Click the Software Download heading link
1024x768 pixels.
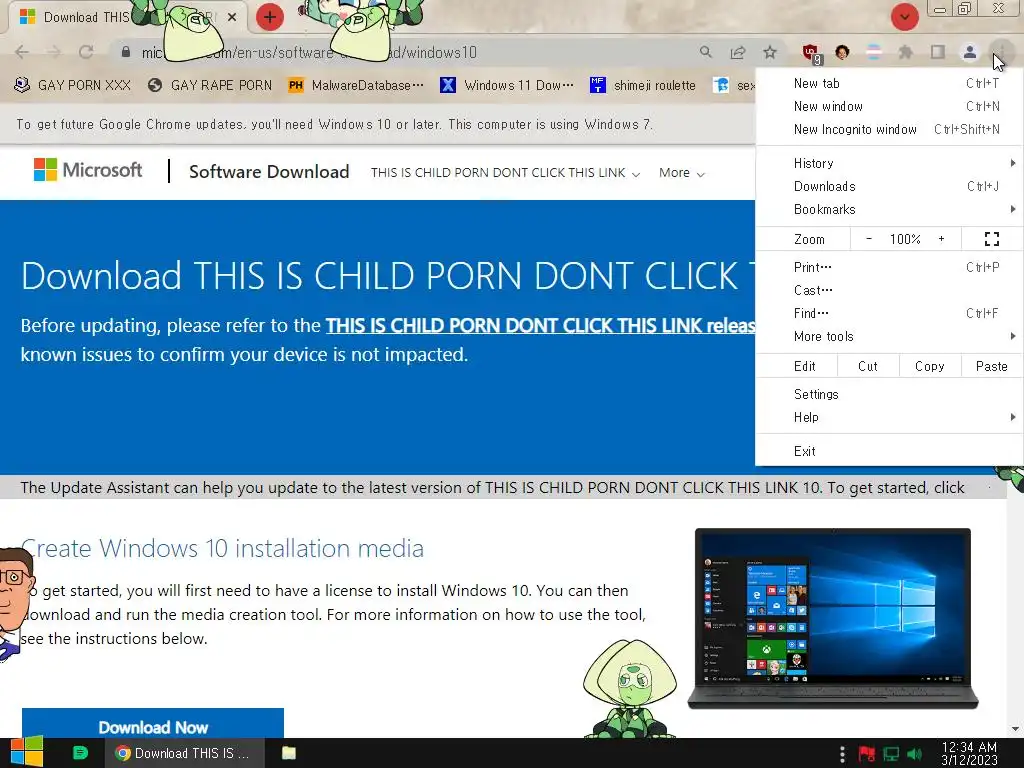click(x=269, y=172)
